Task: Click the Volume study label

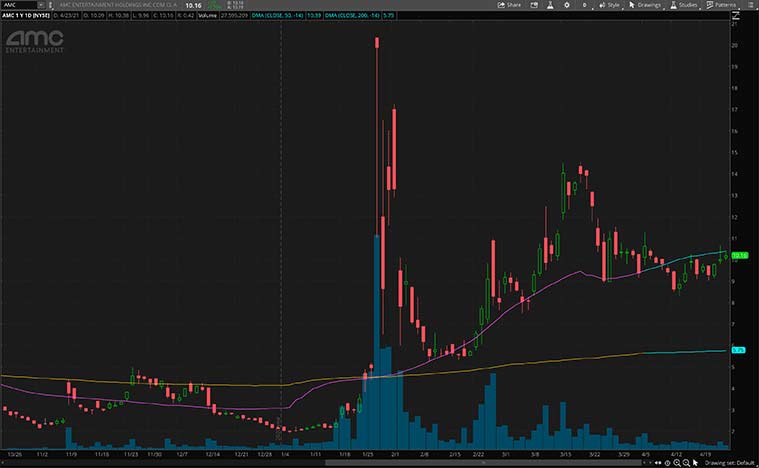Action: 208,16
